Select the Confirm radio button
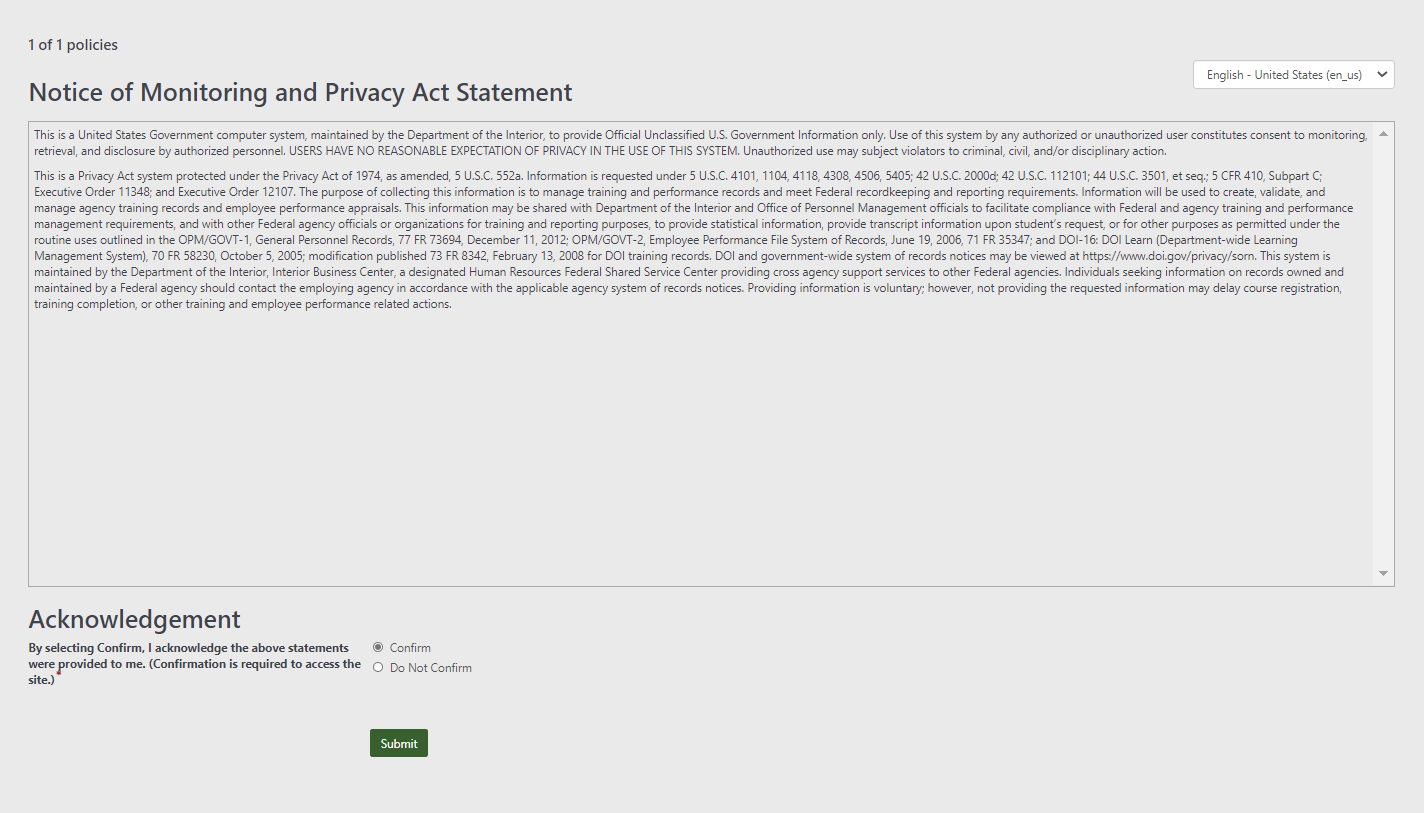 378,647
